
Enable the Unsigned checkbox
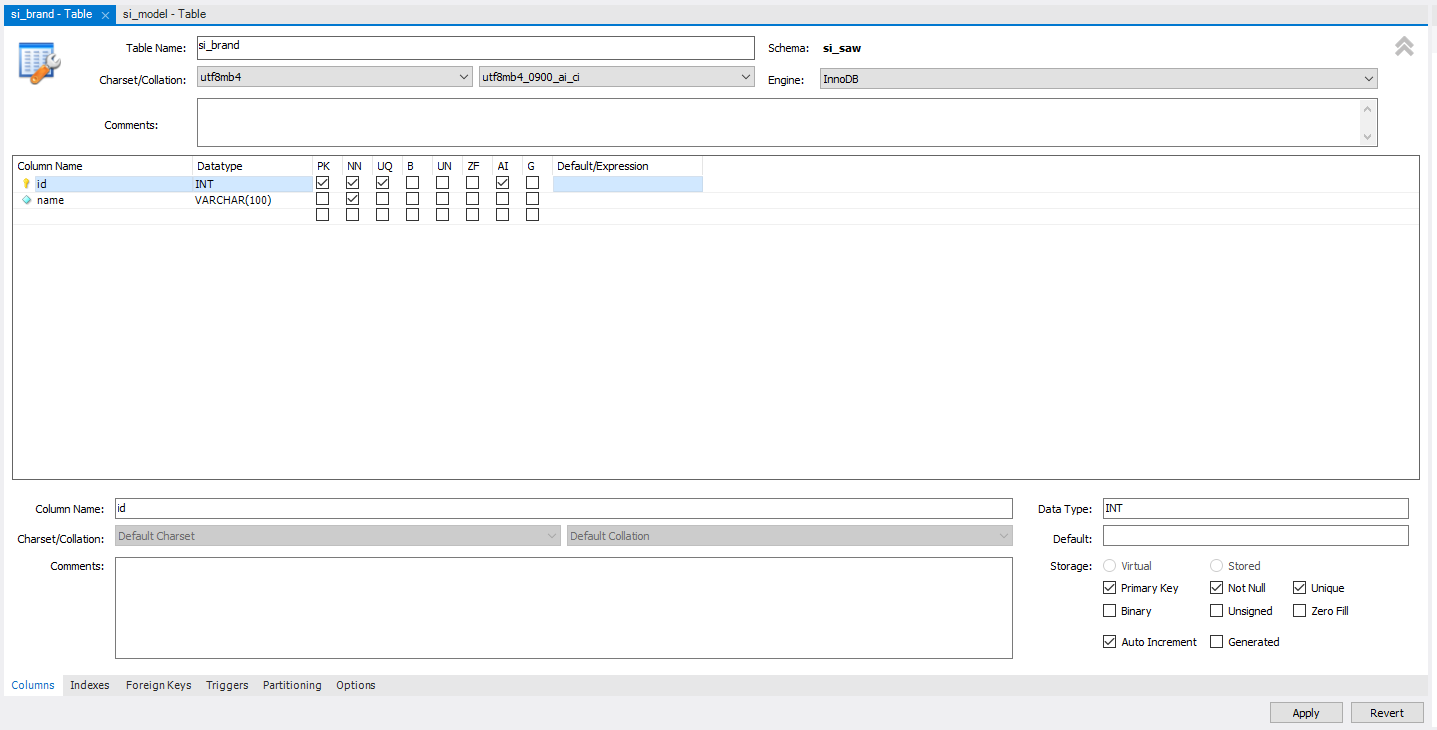point(1217,611)
